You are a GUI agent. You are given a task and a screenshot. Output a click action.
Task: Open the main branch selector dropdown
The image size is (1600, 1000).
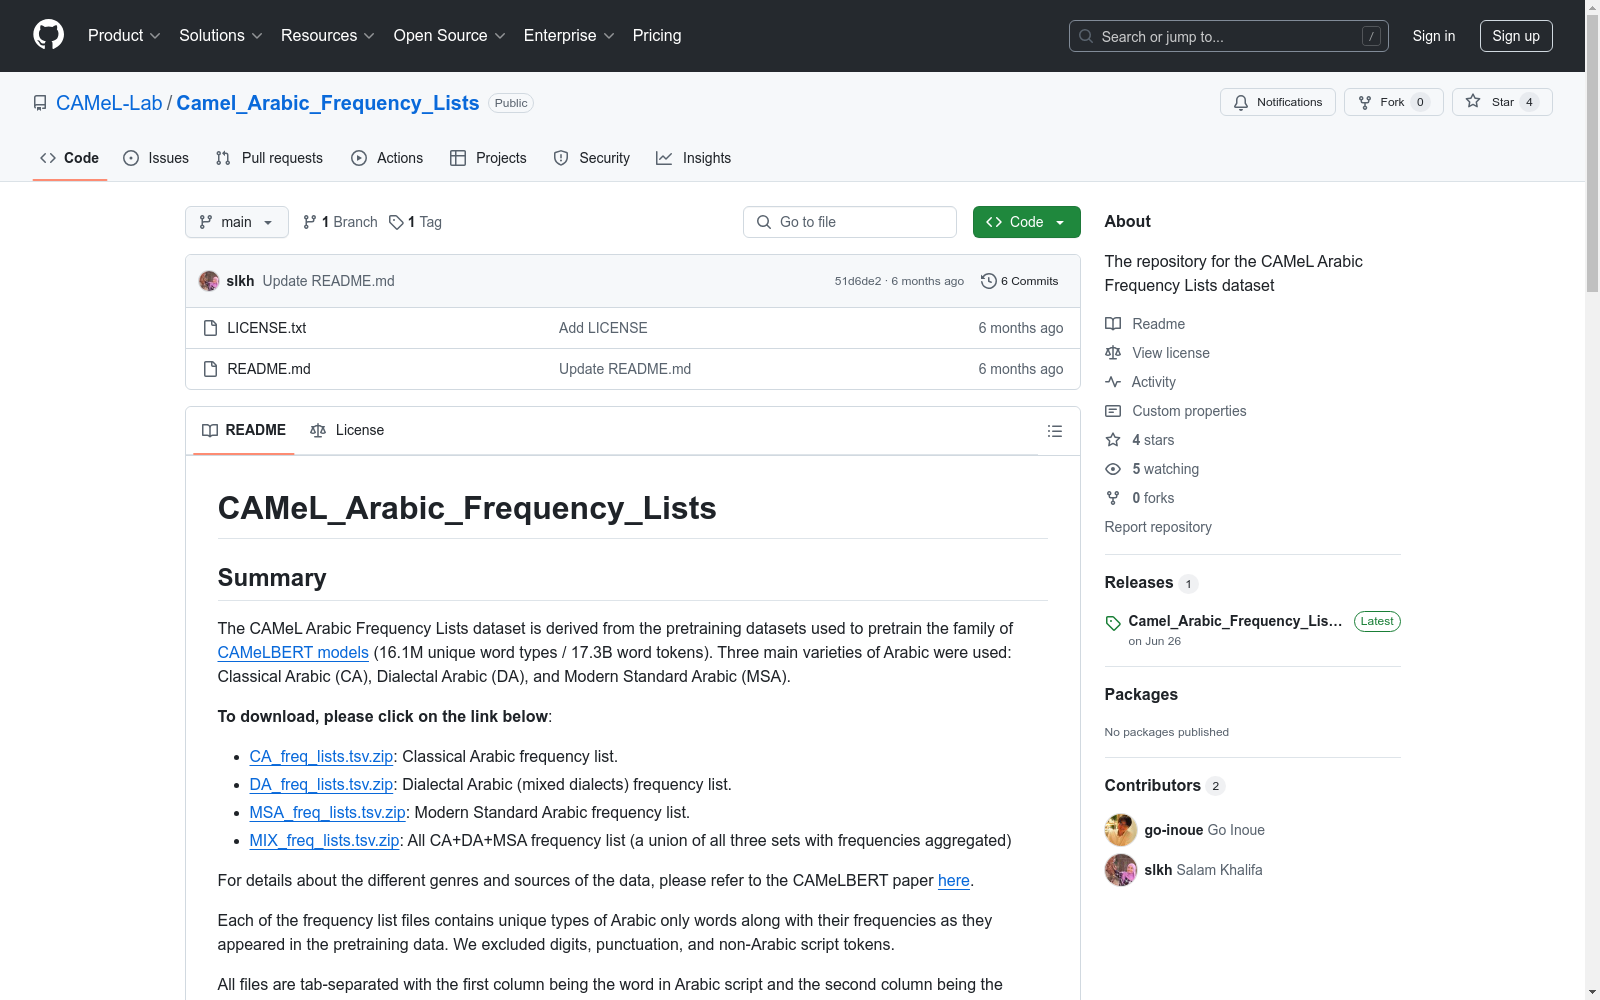(x=237, y=222)
